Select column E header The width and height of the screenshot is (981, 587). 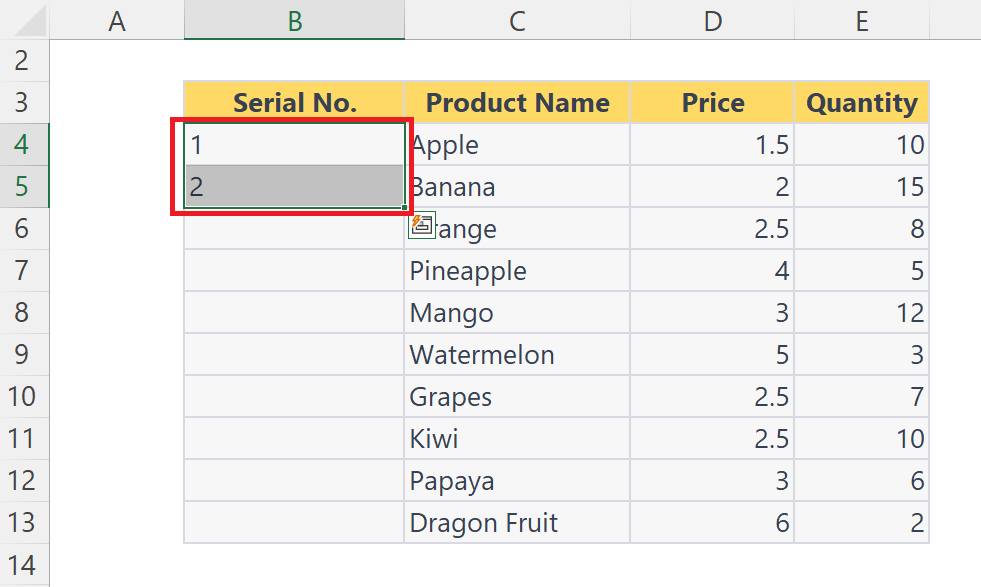pos(862,20)
